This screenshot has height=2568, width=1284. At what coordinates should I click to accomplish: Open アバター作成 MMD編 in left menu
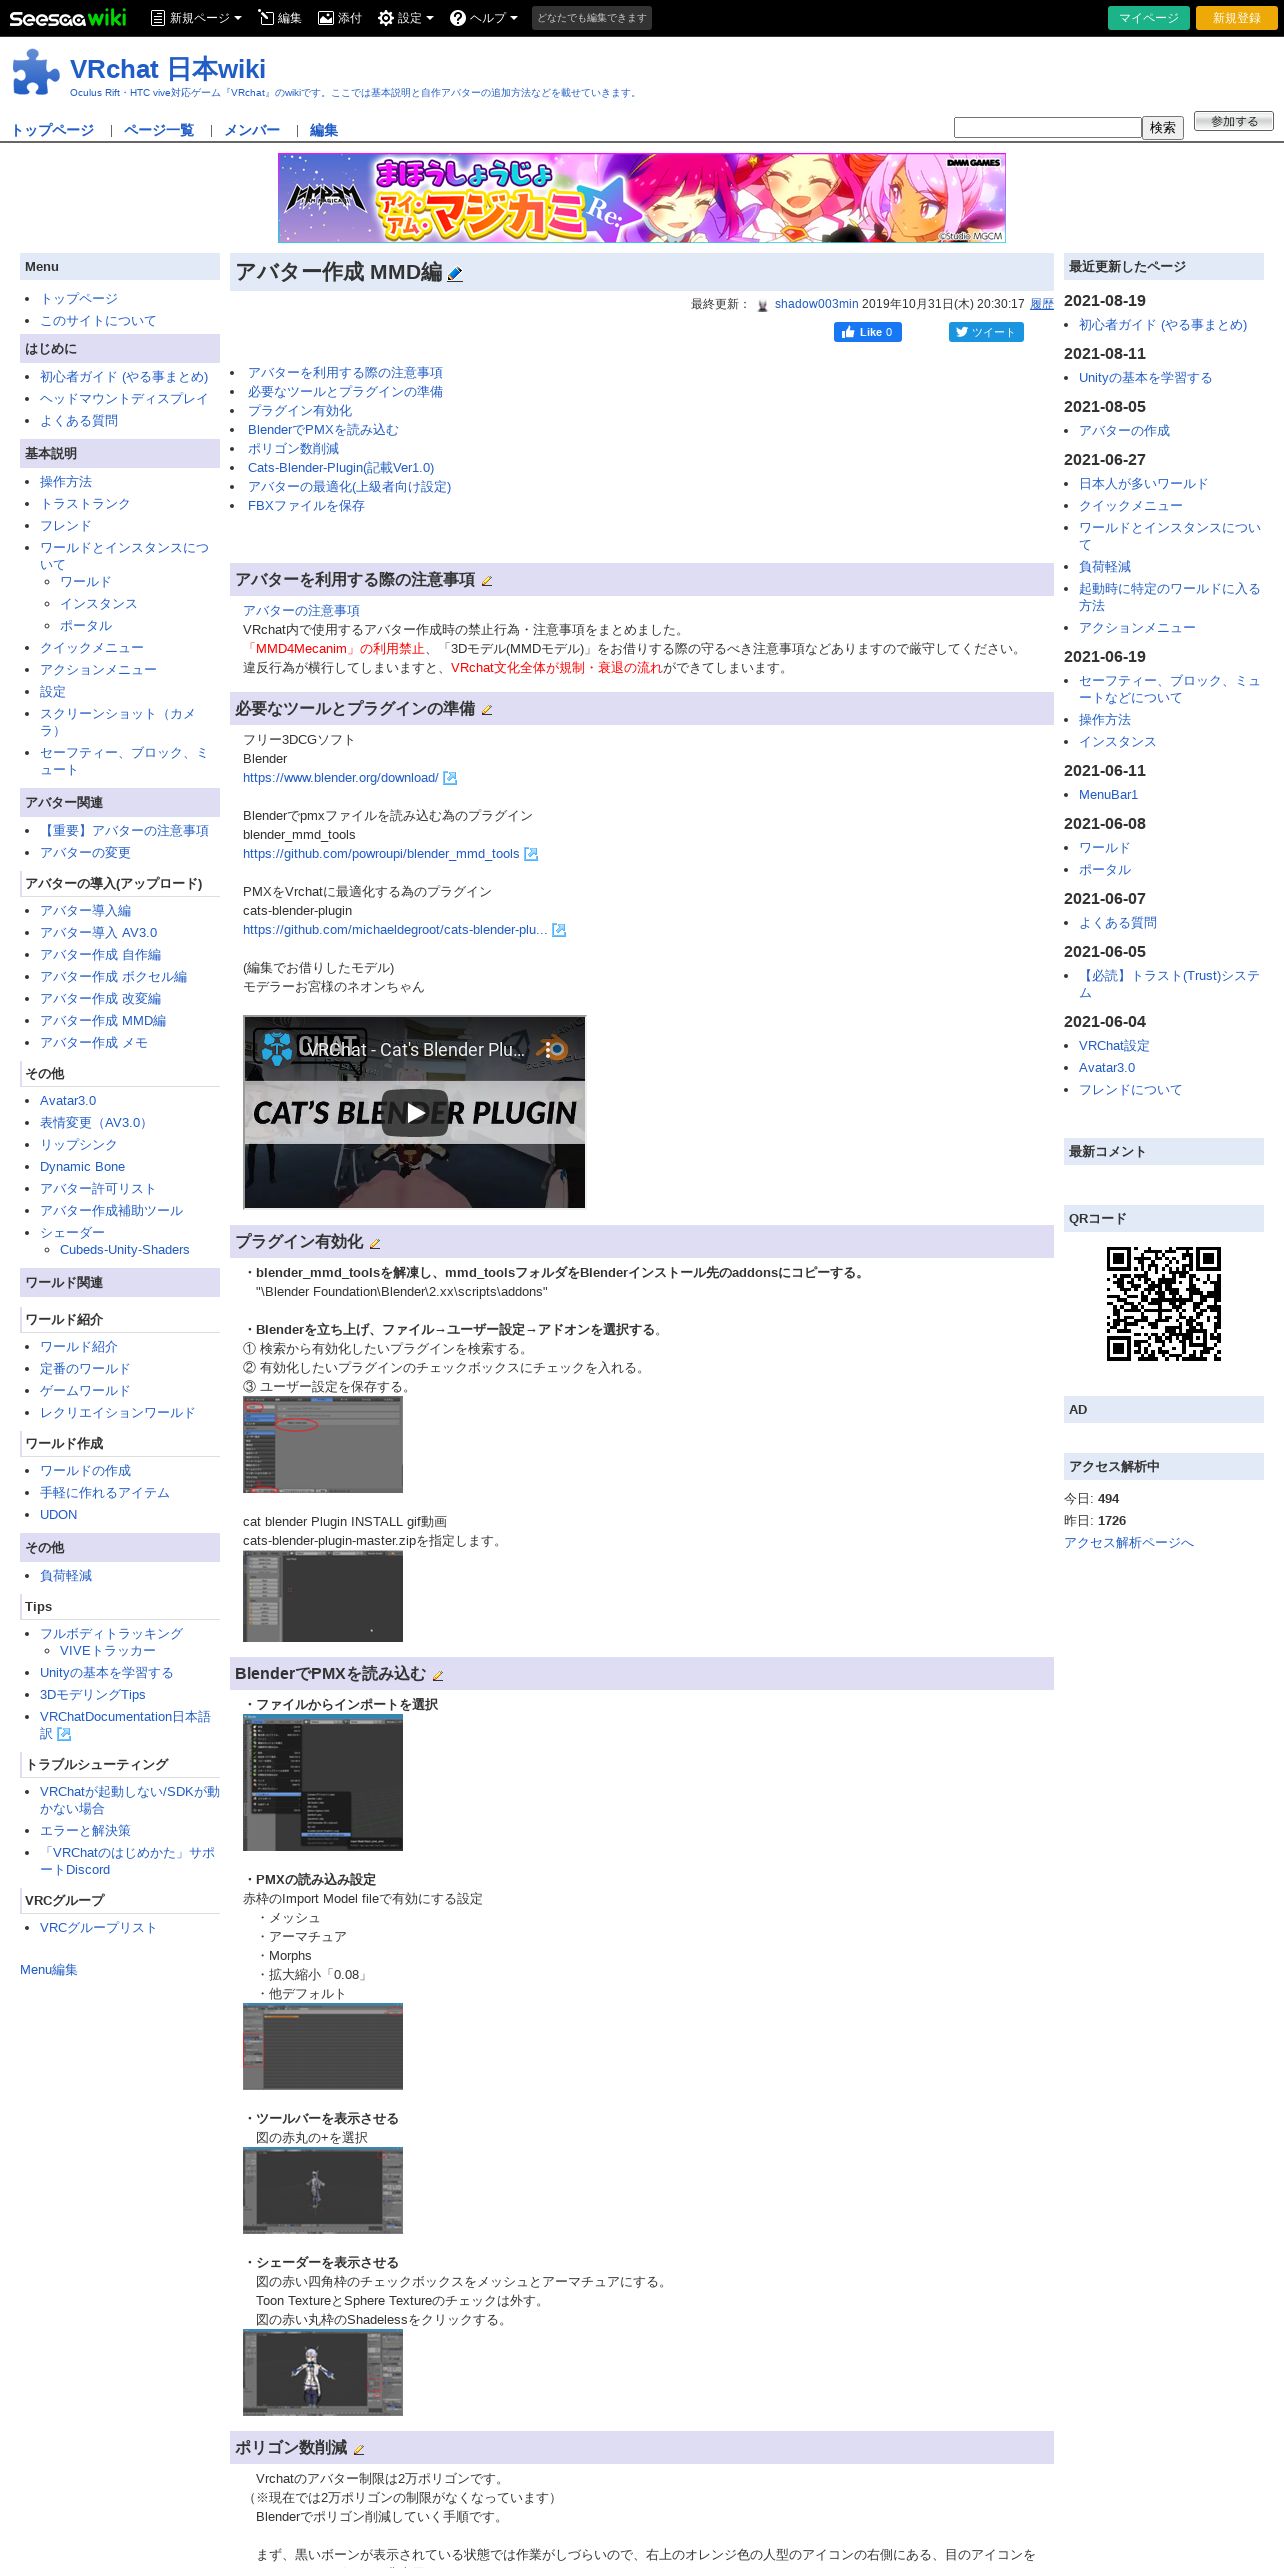pyautogui.click(x=103, y=1021)
